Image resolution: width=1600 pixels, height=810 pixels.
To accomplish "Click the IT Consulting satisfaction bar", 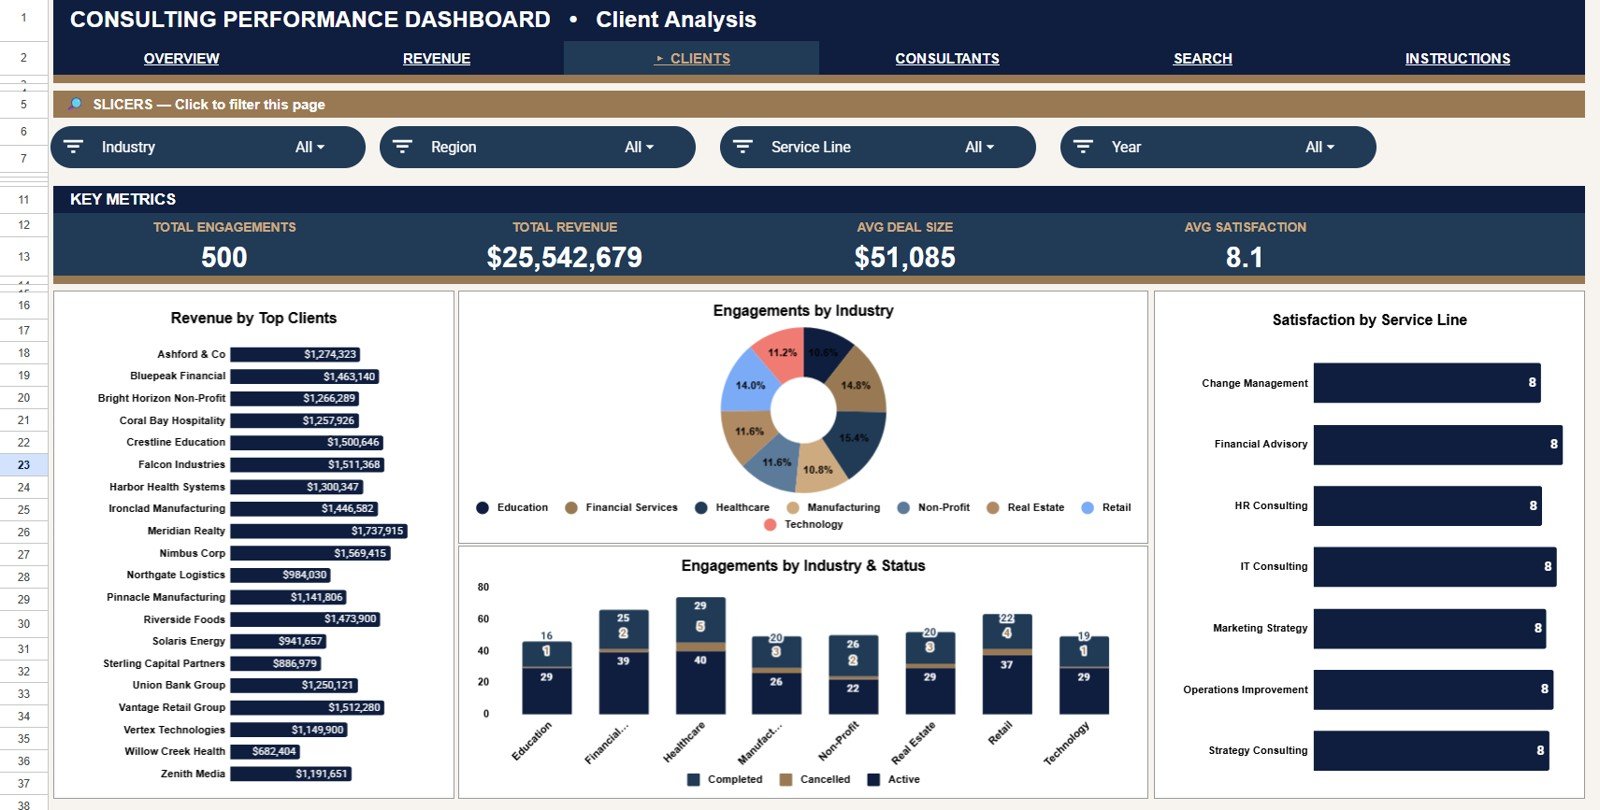I will [x=1435, y=567].
